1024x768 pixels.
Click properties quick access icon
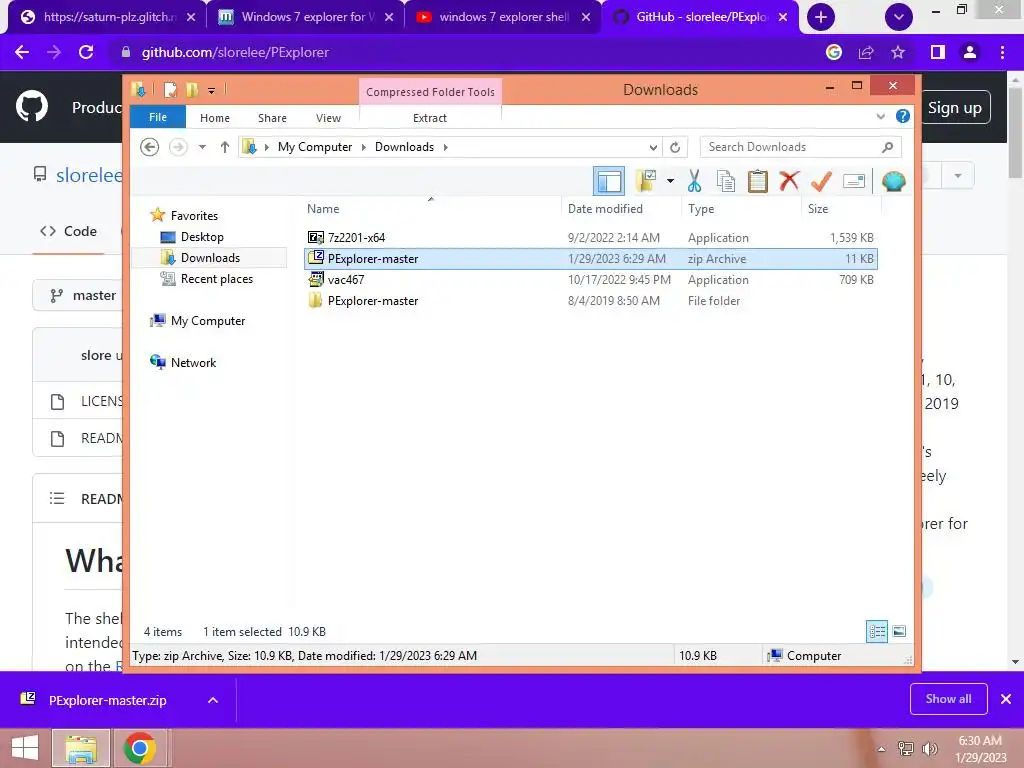click(170, 90)
